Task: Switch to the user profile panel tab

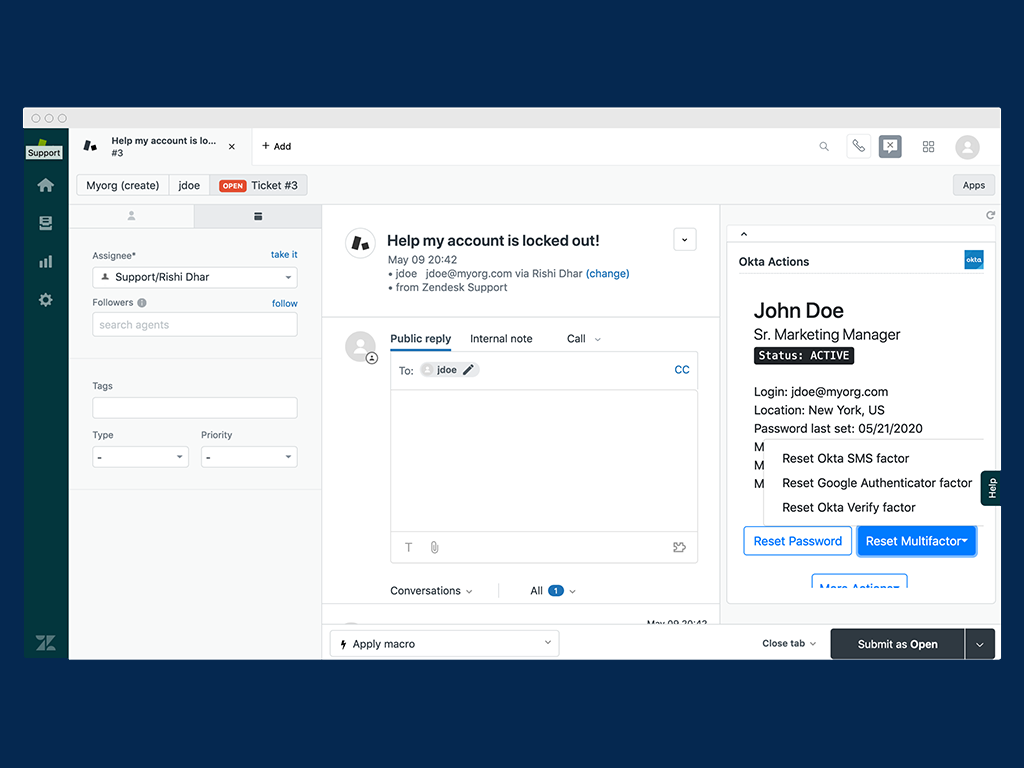Action: [x=131, y=216]
